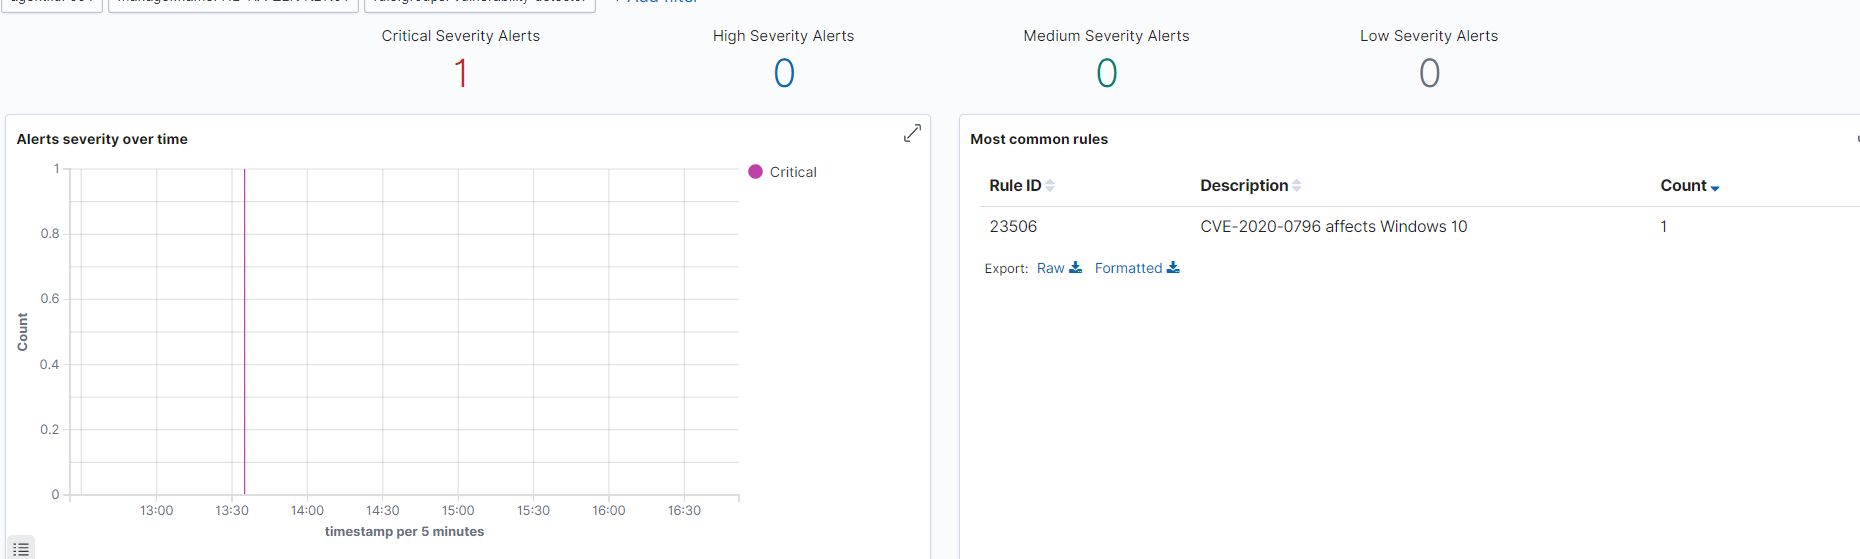The height and width of the screenshot is (559, 1860).
Task: Click the Medium Severity Alerts count 0
Action: 1107,73
